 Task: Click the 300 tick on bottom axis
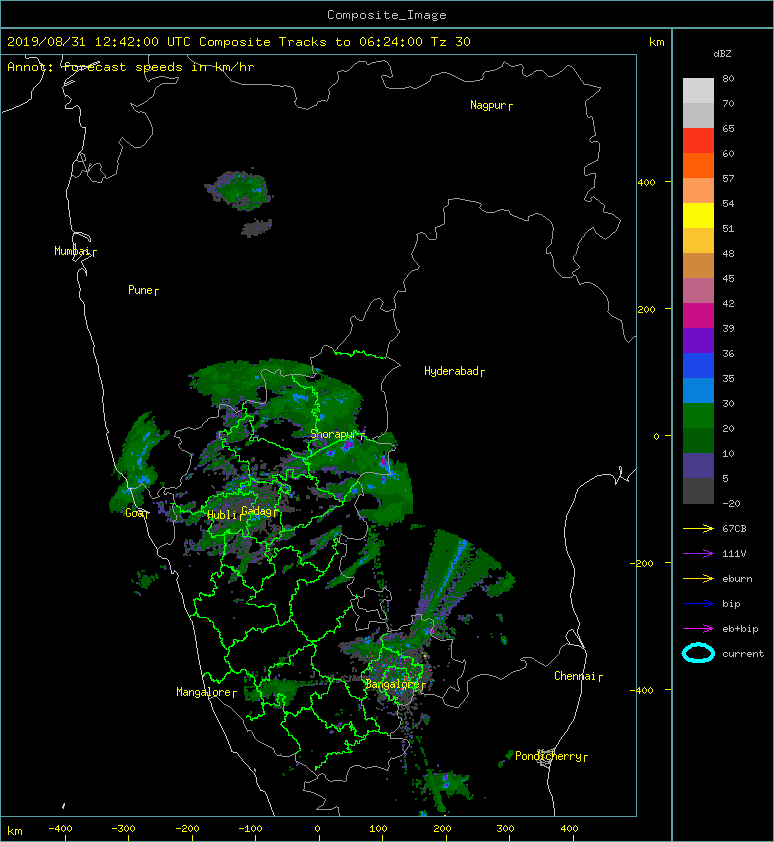point(505,829)
